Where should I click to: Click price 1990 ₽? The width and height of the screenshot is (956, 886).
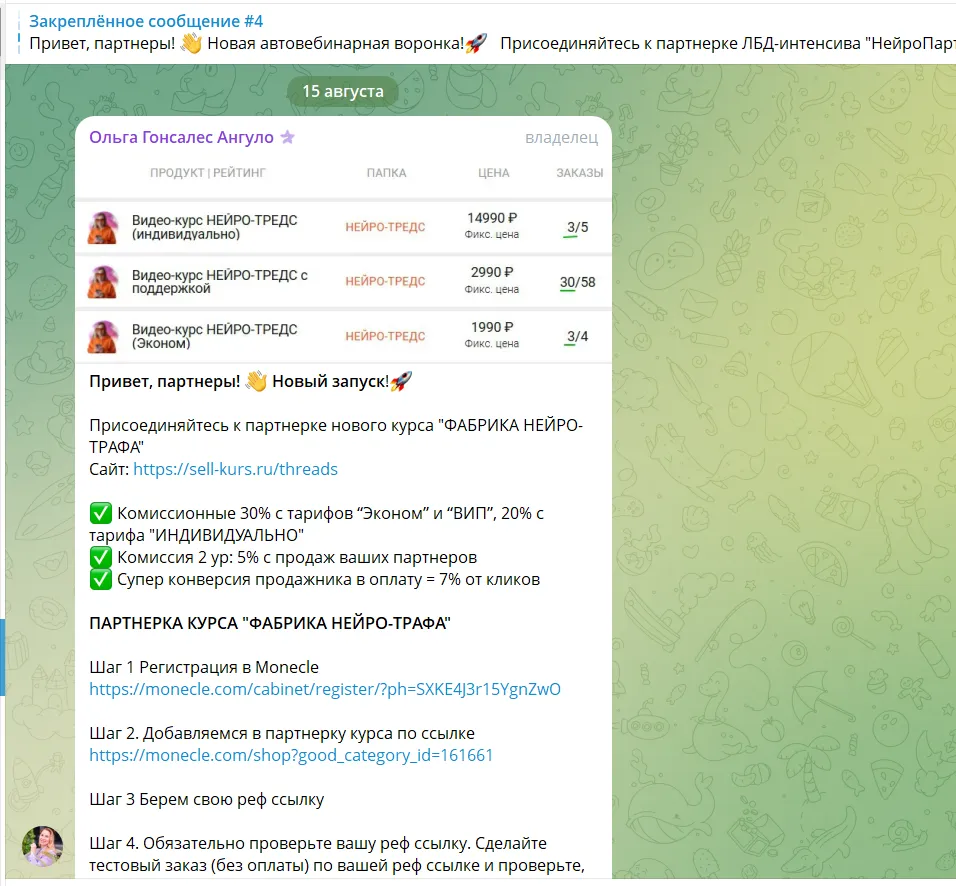tap(492, 327)
